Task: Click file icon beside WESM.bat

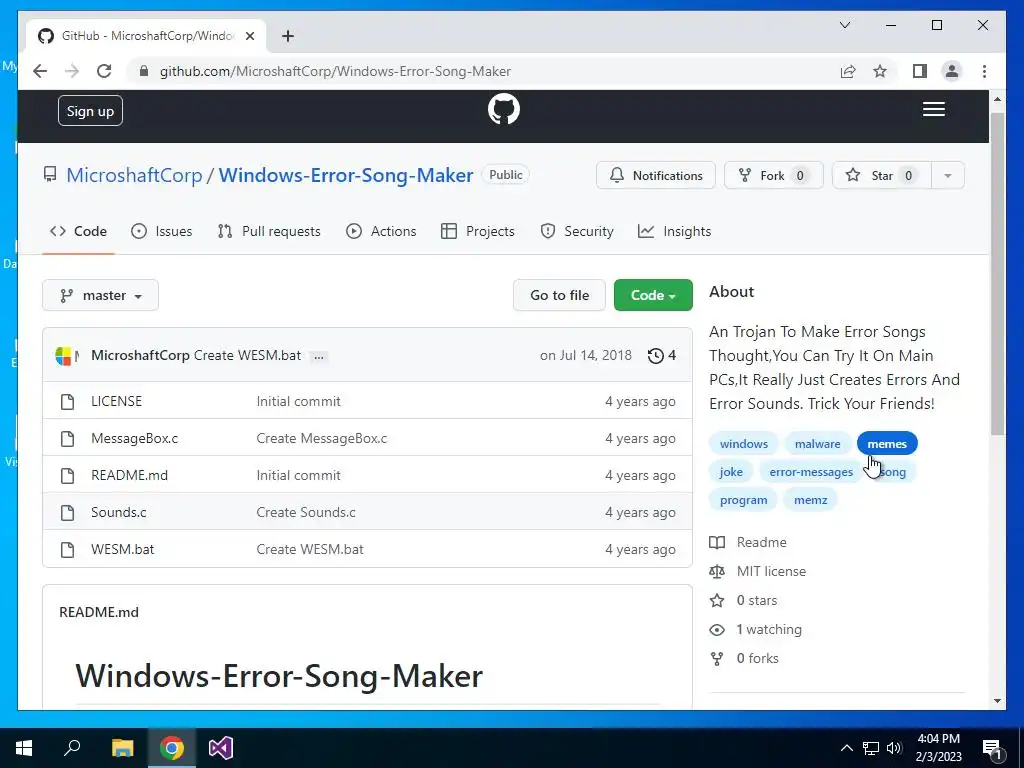Action: (x=67, y=549)
